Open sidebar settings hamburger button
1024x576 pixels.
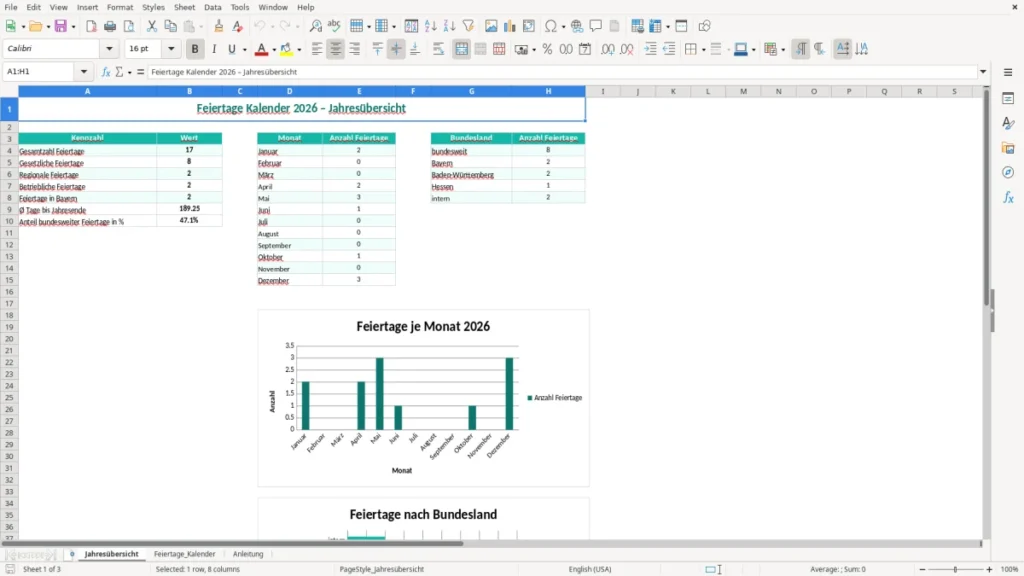pyautogui.click(x=1008, y=72)
